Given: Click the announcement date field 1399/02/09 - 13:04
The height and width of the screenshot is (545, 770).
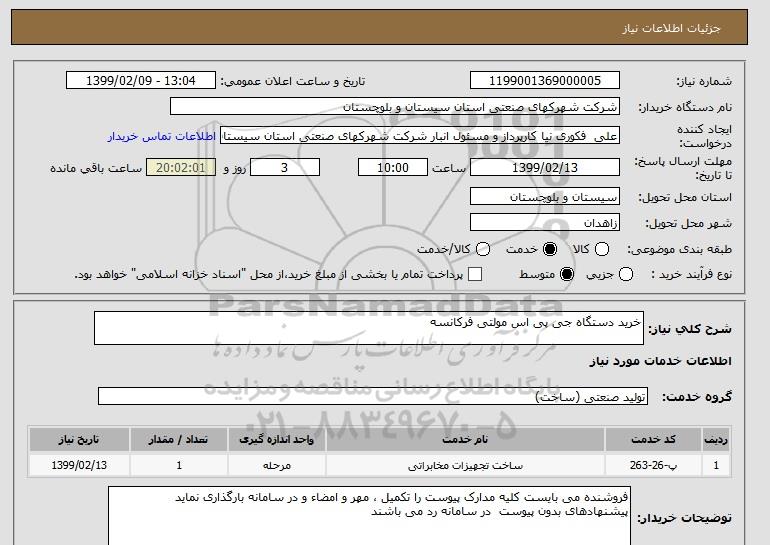Looking at the screenshot, I should (x=141, y=81).
